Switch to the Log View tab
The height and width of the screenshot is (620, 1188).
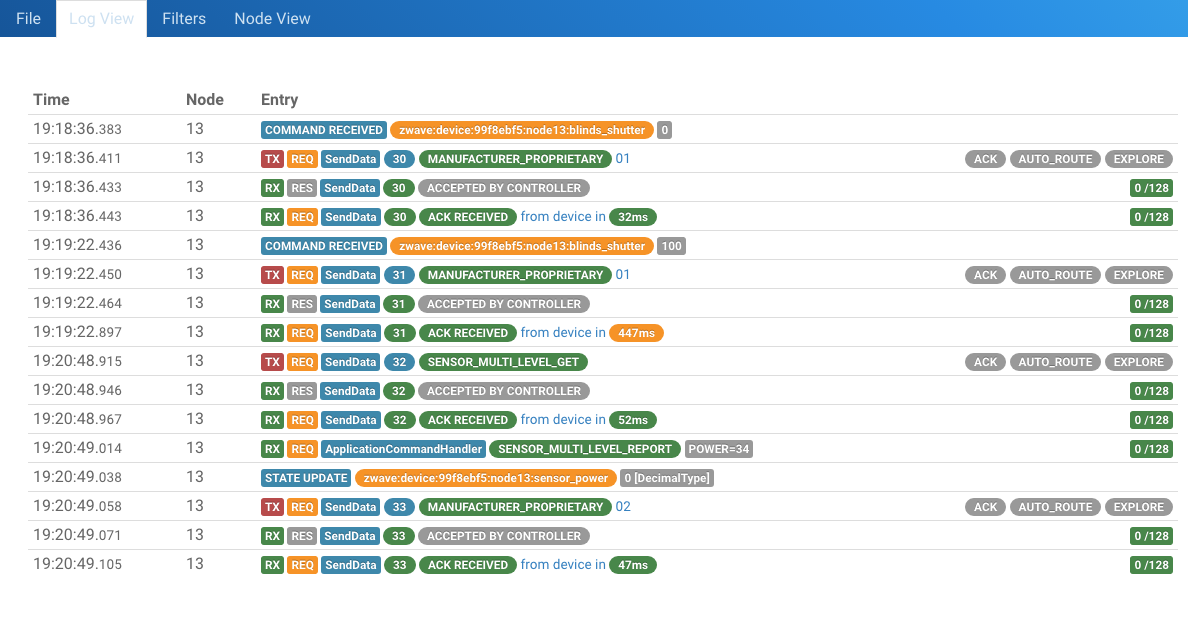tap(101, 18)
